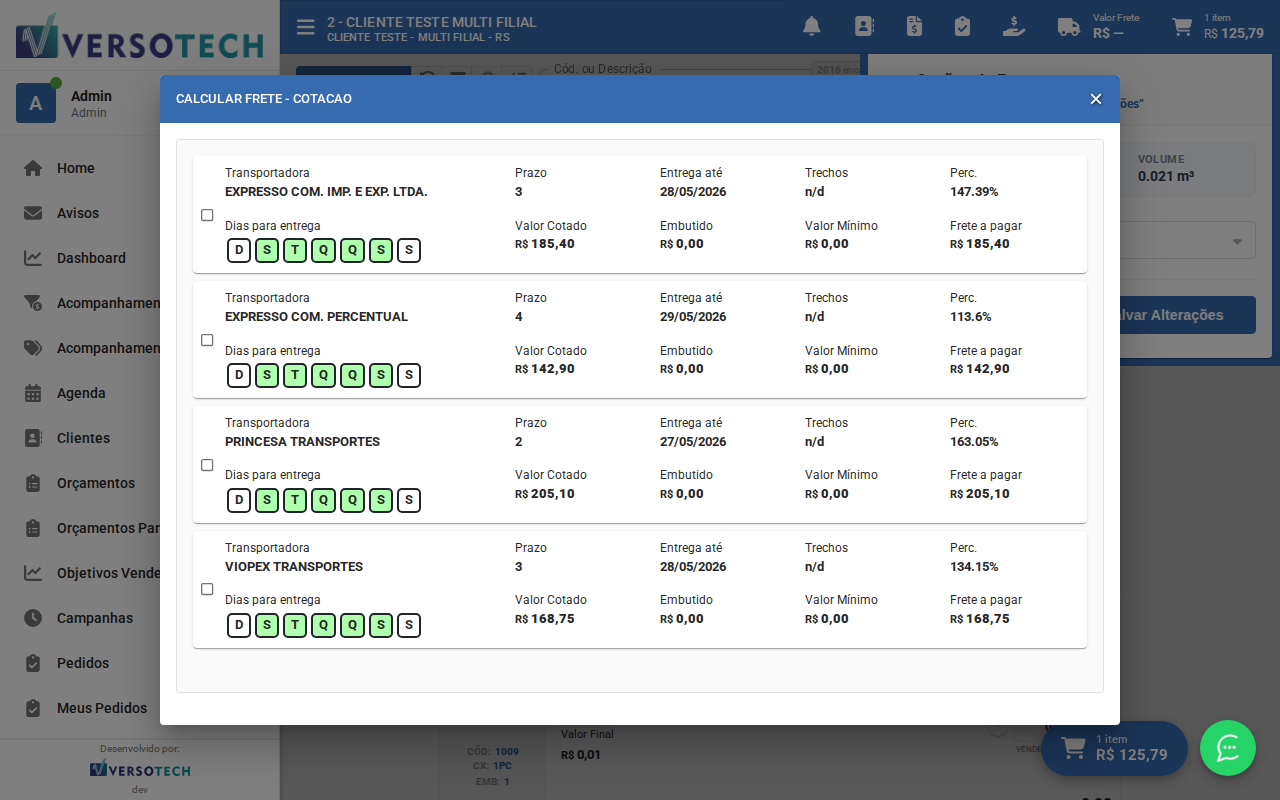Toggle the hamburger menu icon
The image size is (1280, 800).
306,27
